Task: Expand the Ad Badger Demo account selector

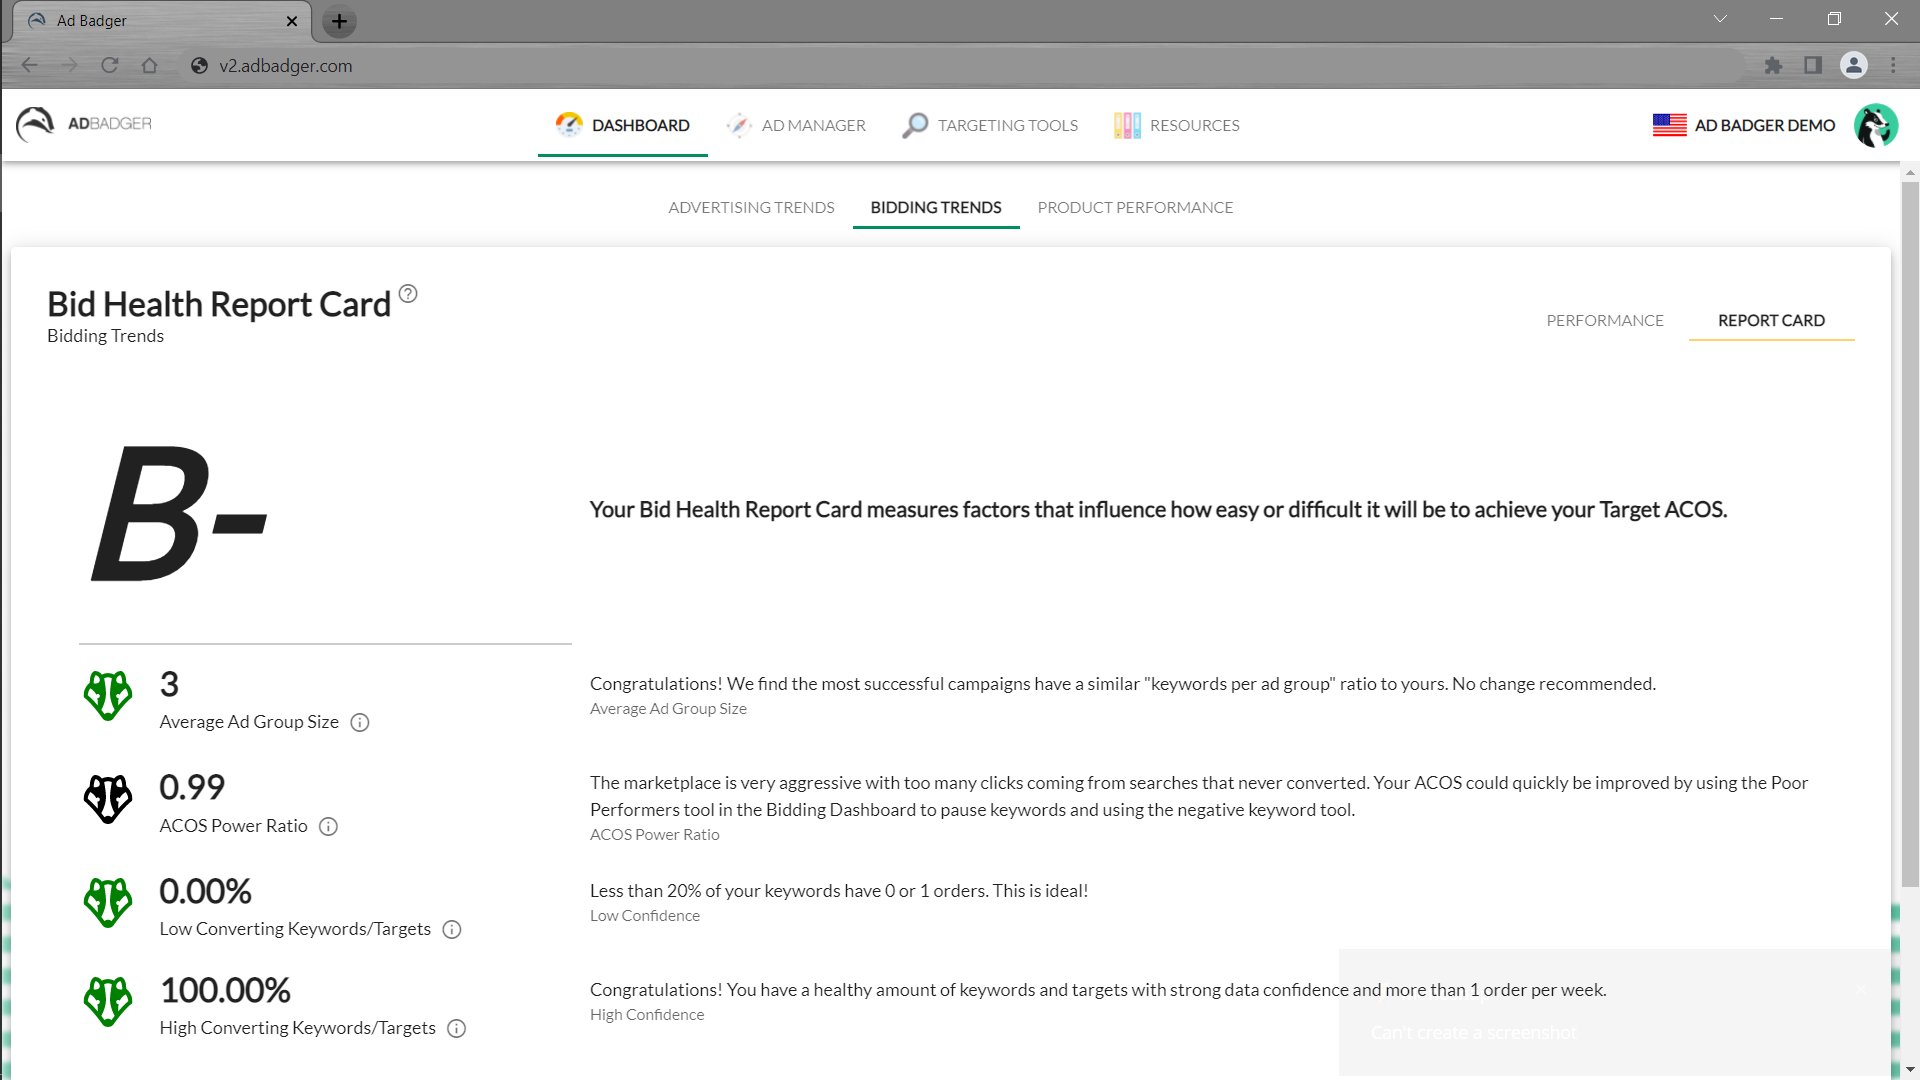Action: tap(1764, 125)
